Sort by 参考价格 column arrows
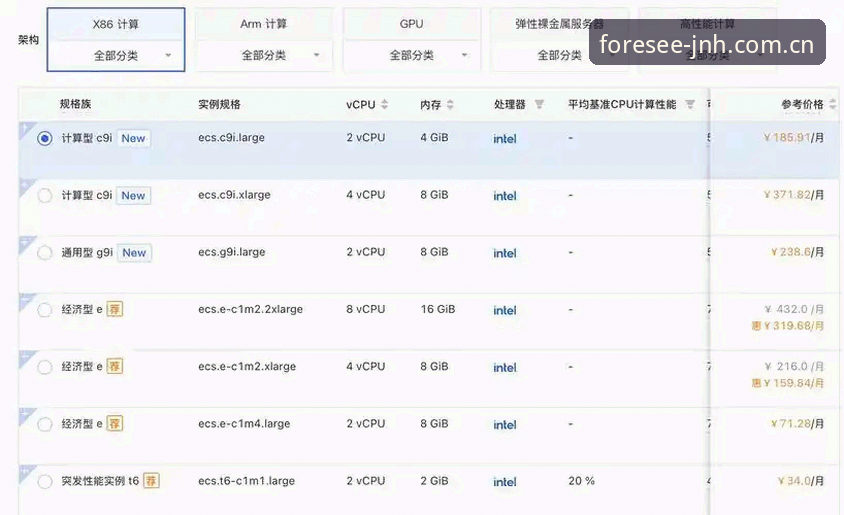Screen dimensions: 844x515 833,104
